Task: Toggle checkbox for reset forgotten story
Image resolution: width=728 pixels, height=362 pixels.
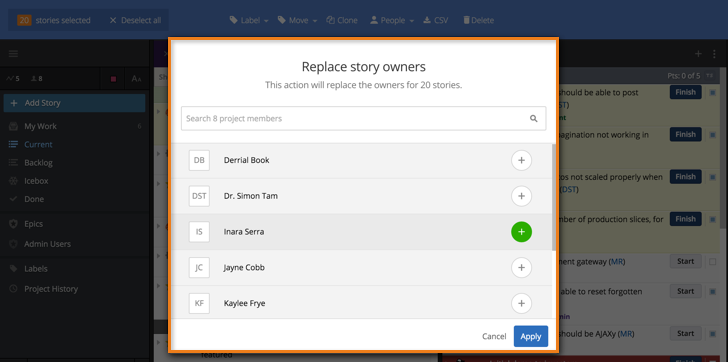Action: coord(713,292)
